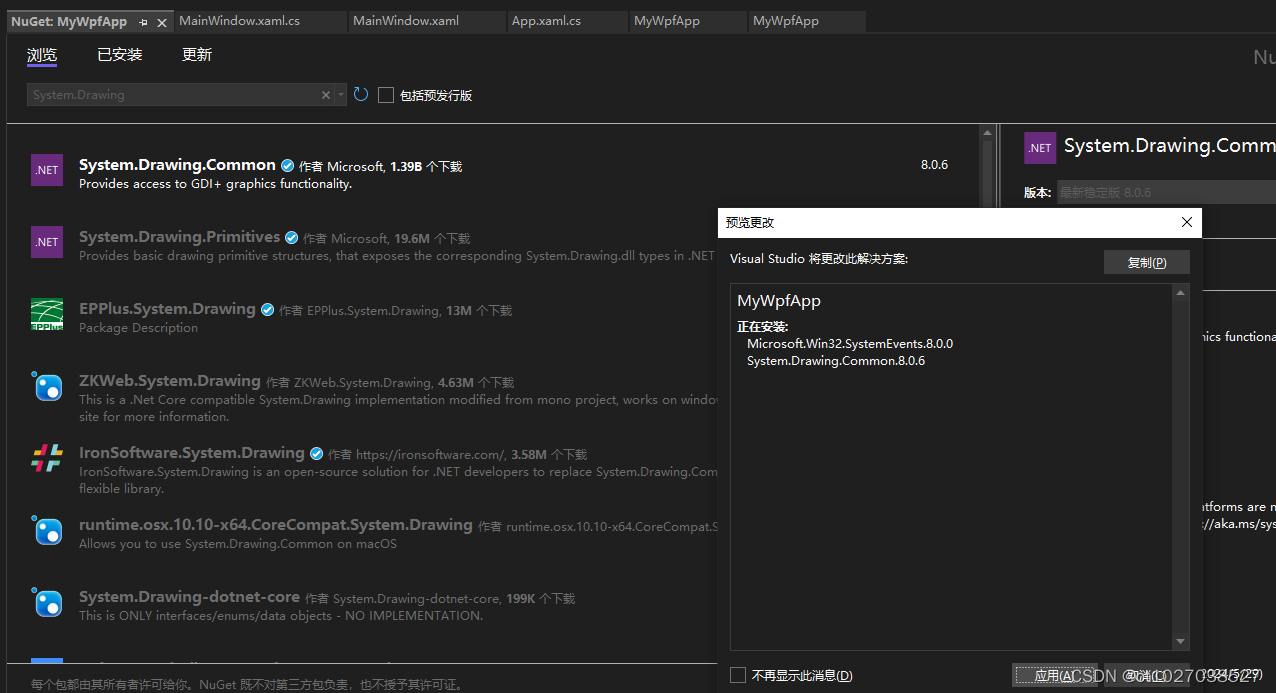Click the System.Drawing-dotnet-core package icon
The image size is (1276, 693).
click(47, 603)
